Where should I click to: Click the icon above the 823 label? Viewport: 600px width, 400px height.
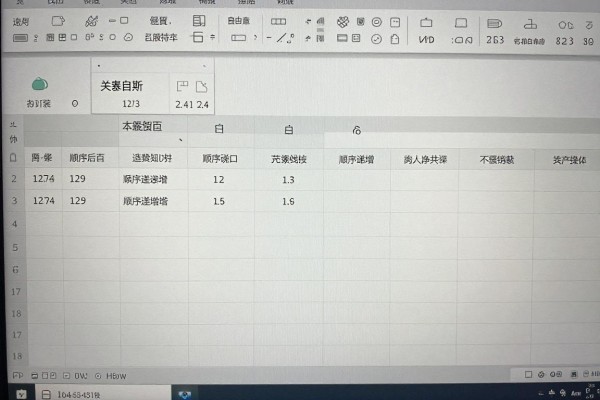tap(565, 26)
